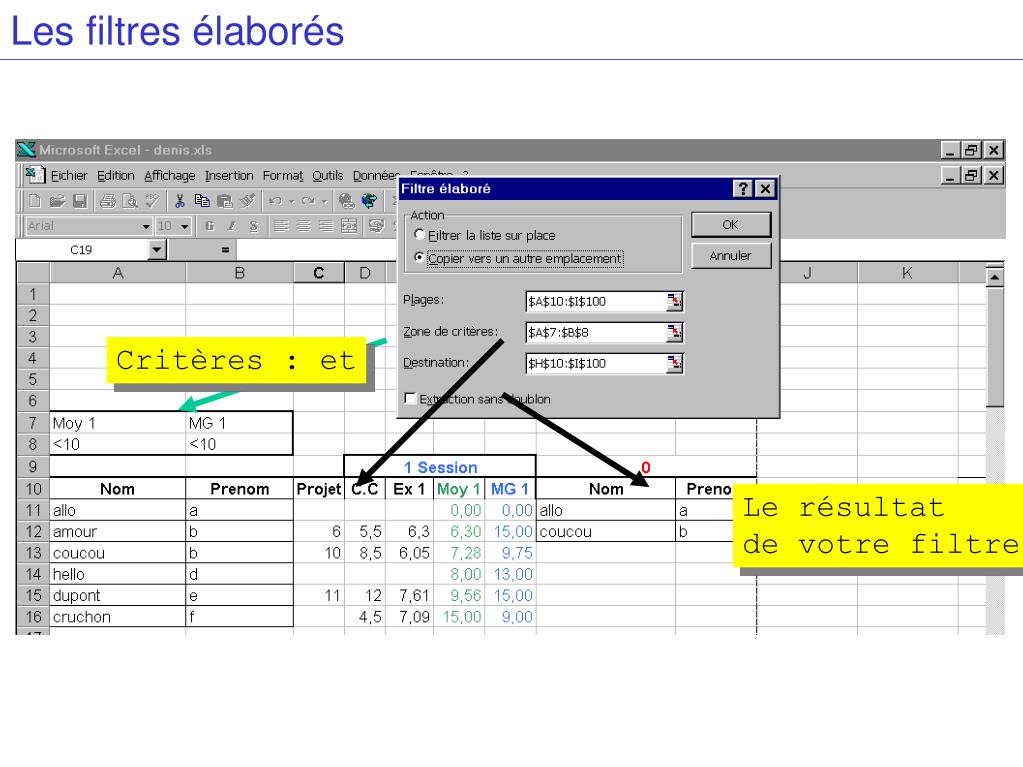Click the '1 Session' header cell
The height and width of the screenshot is (767, 1023).
click(x=440, y=467)
